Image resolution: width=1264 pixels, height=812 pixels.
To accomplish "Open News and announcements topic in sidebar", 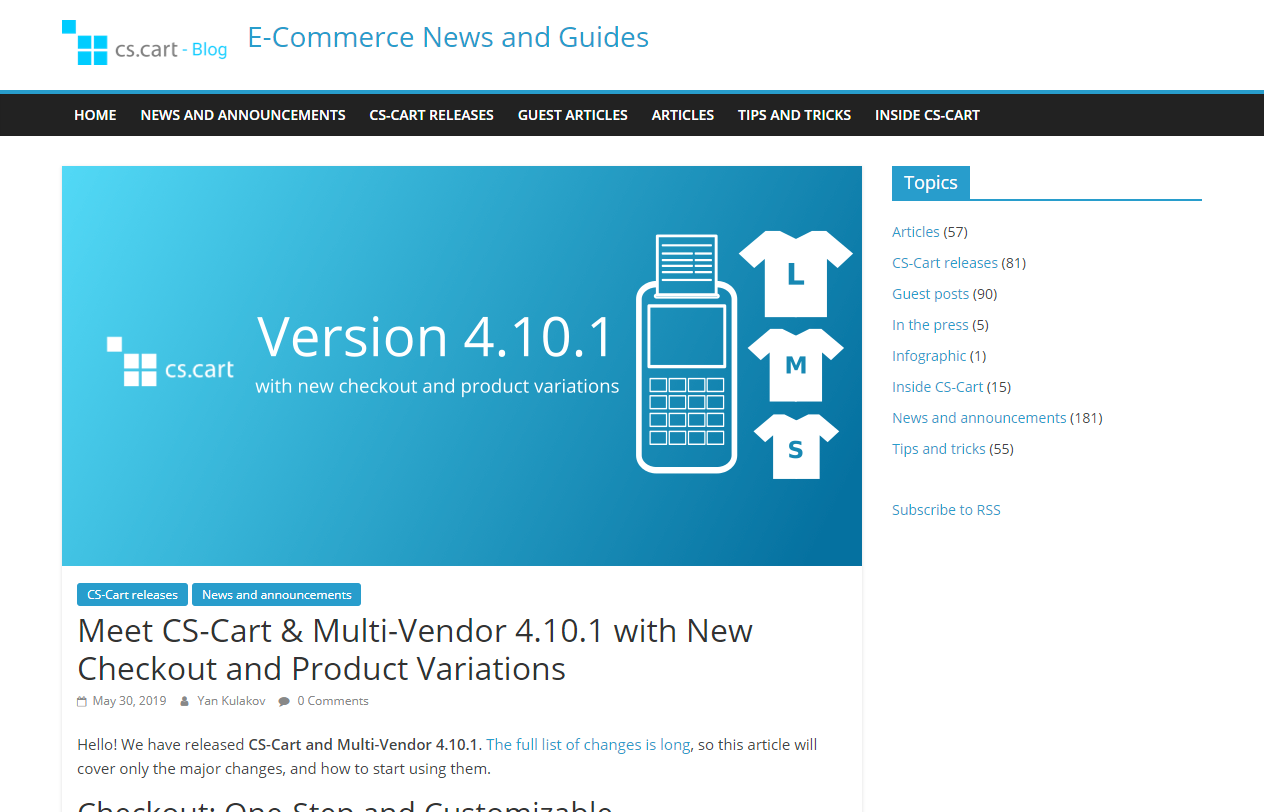I will click(979, 418).
